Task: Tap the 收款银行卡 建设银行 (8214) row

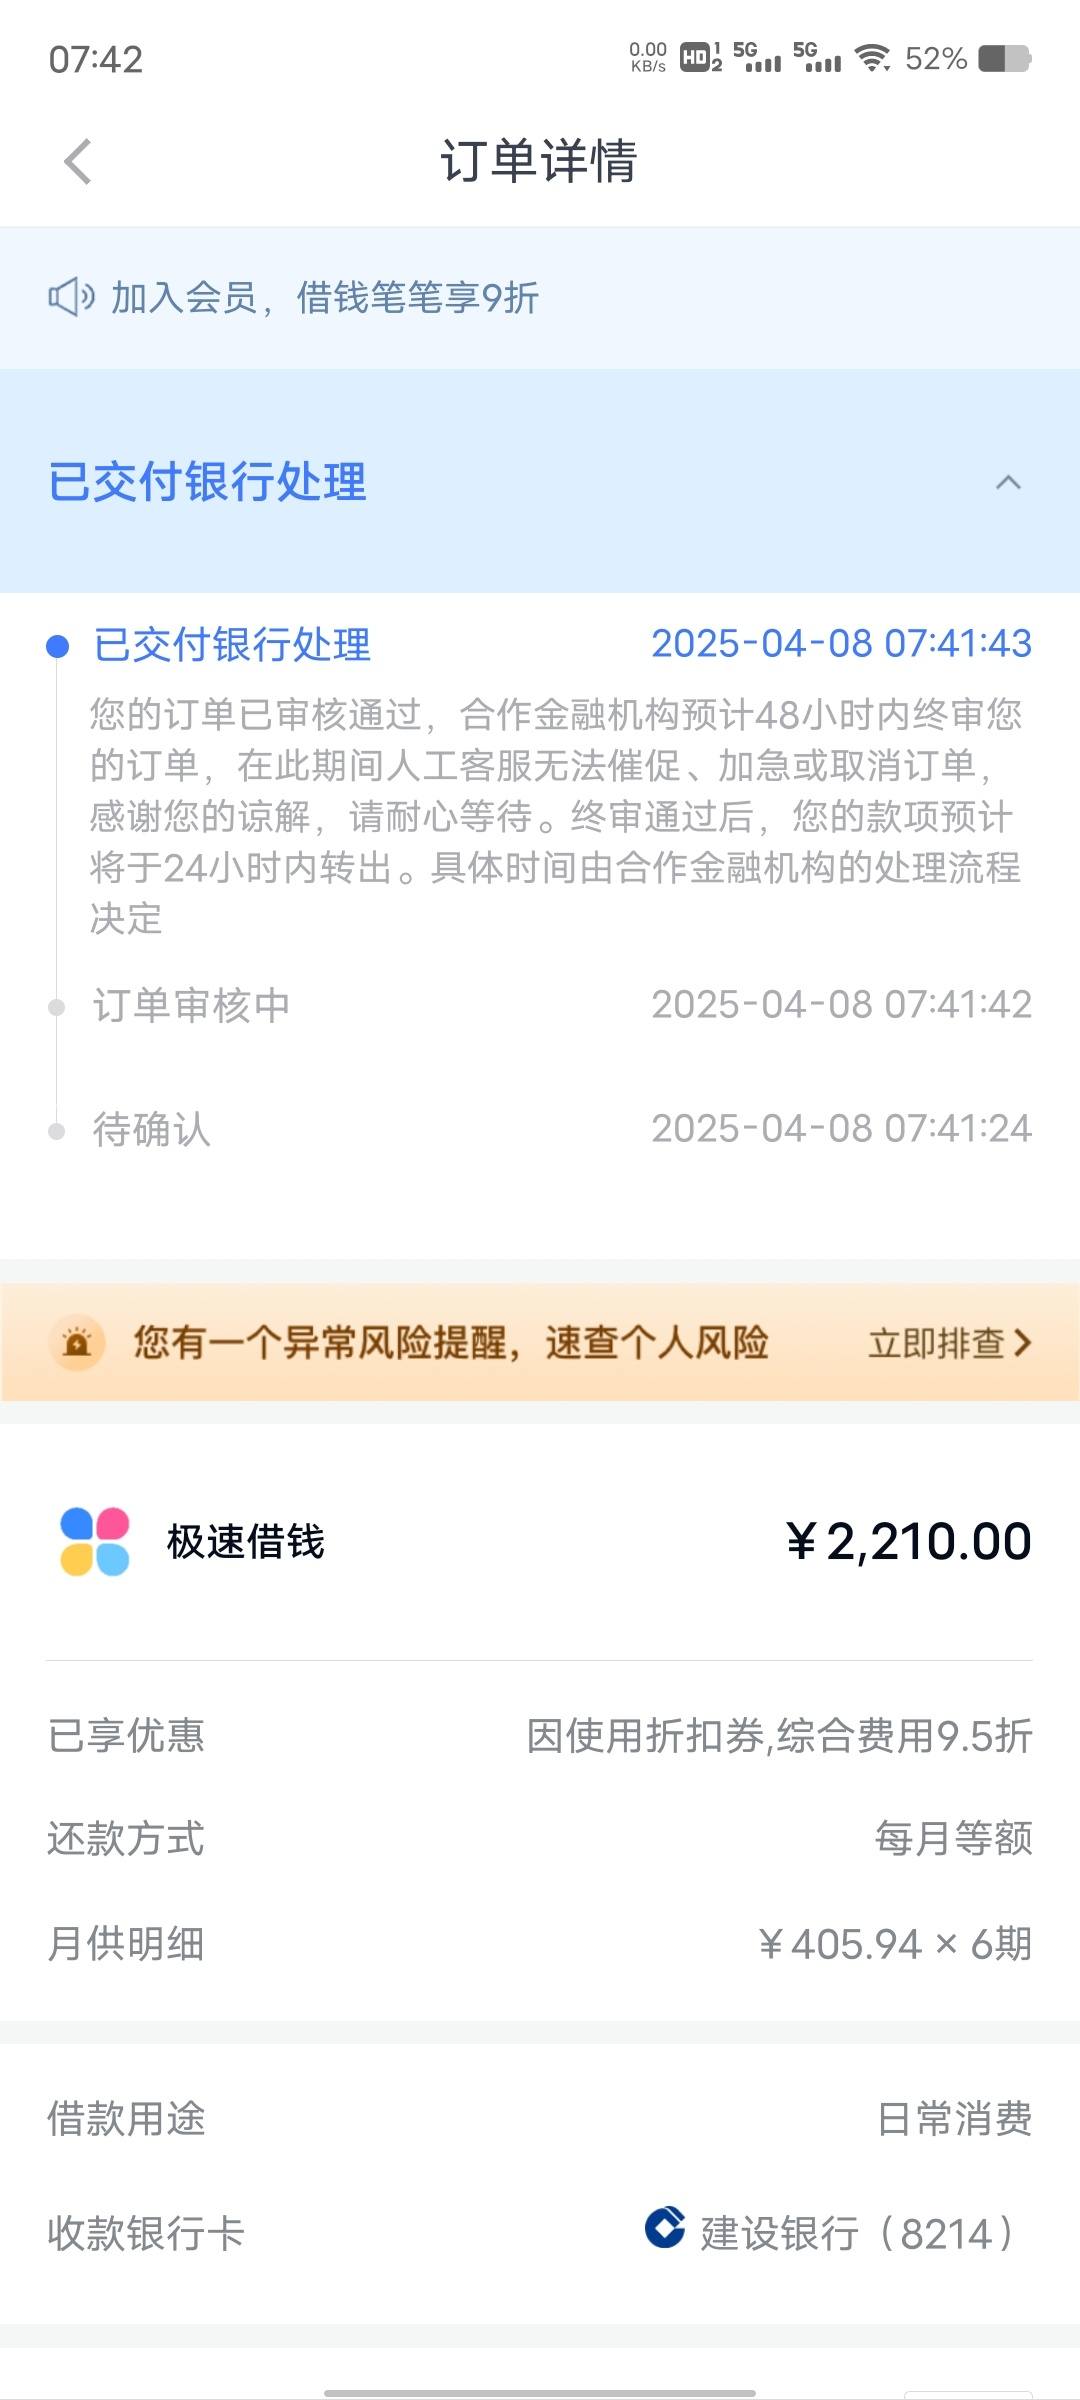Action: click(540, 2233)
